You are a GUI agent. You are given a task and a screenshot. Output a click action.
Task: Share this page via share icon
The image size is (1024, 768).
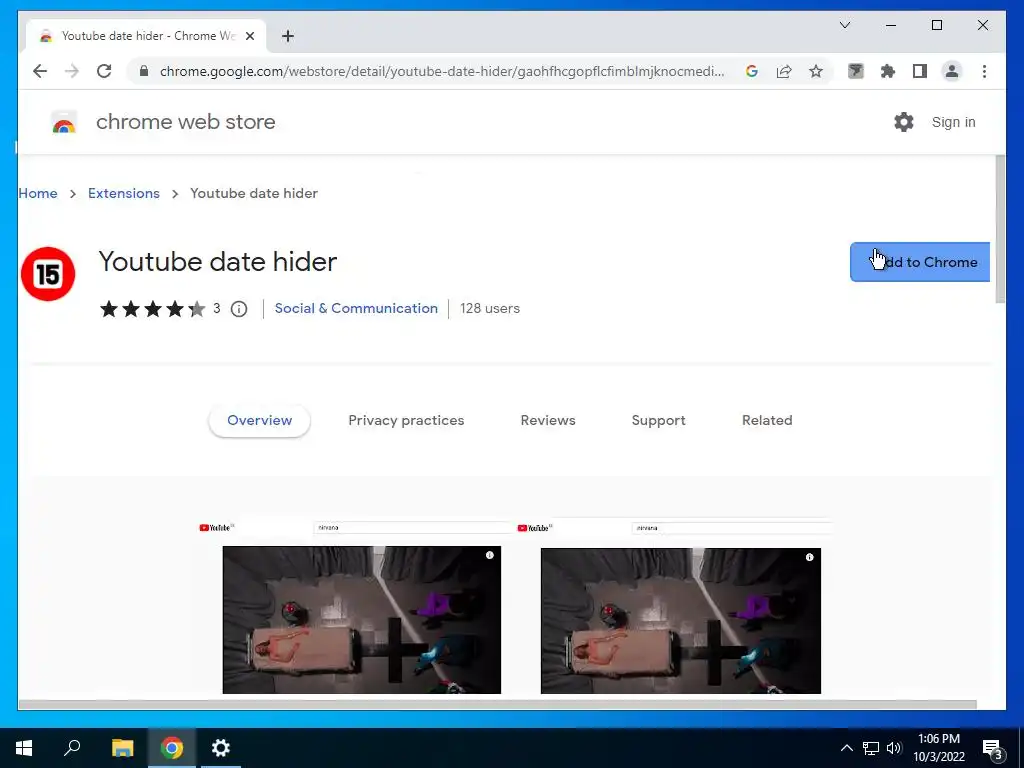[784, 71]
